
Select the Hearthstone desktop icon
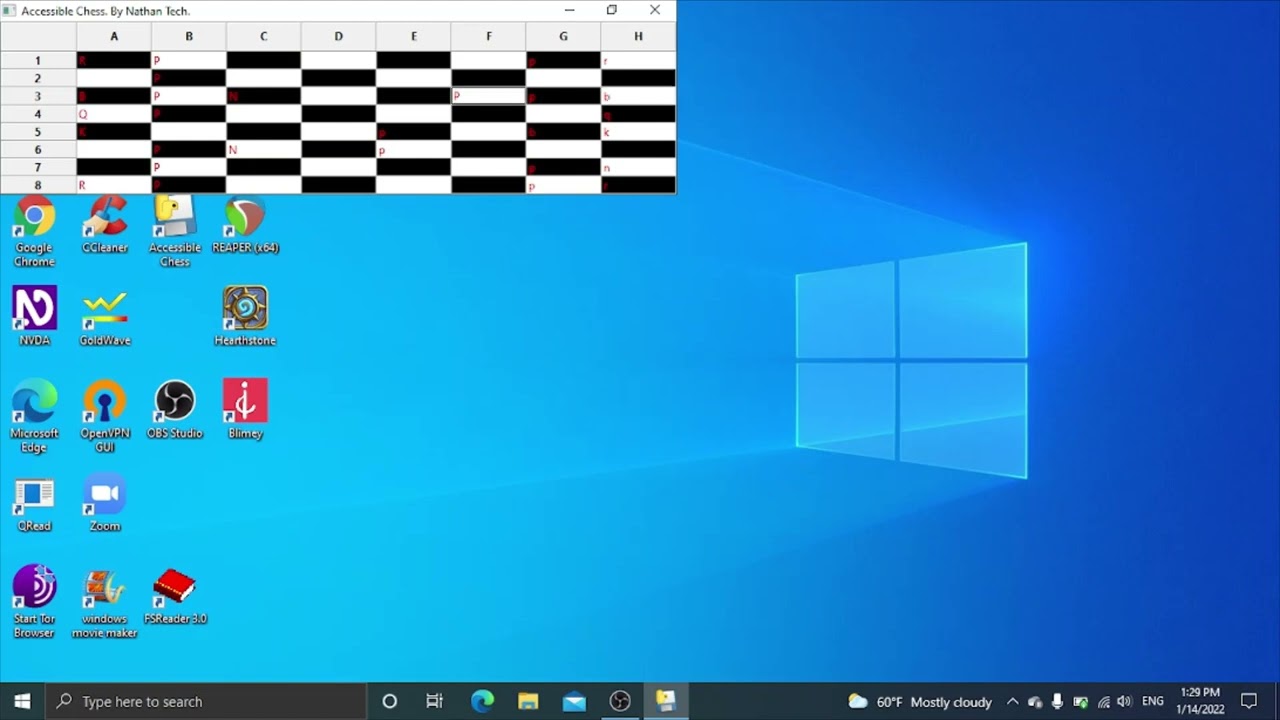click(245, 317)
